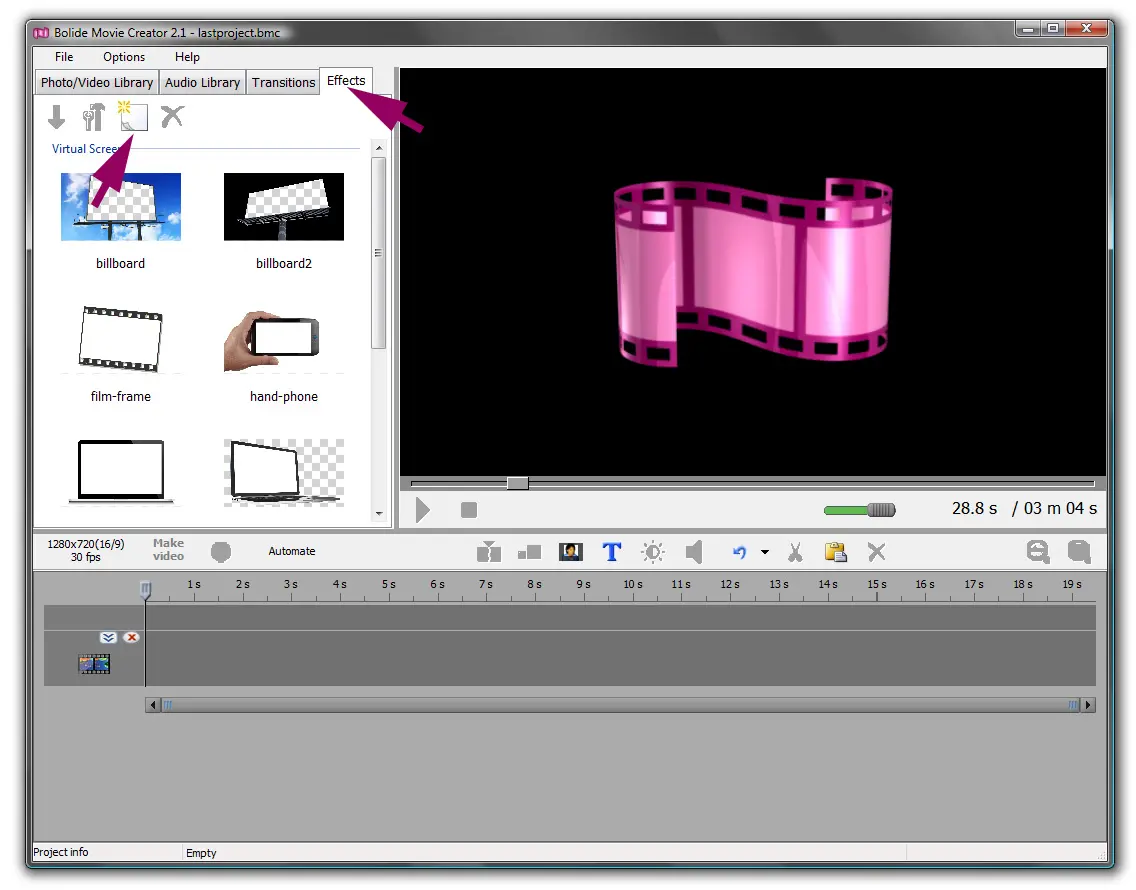This screenshot has width=1136, height=890.
Task: Switch to the Transitions tab
Action: click(283, 82)
